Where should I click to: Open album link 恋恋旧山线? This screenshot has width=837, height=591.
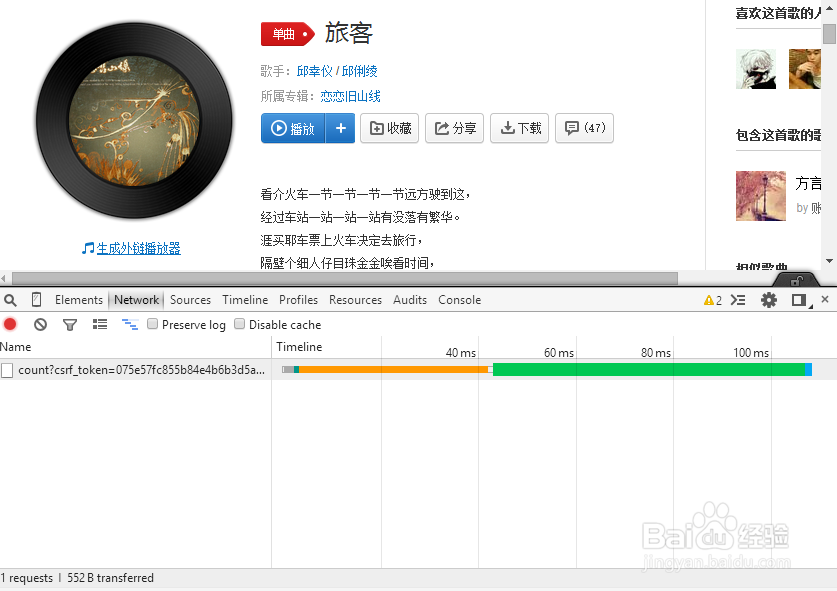coord(350,96)
